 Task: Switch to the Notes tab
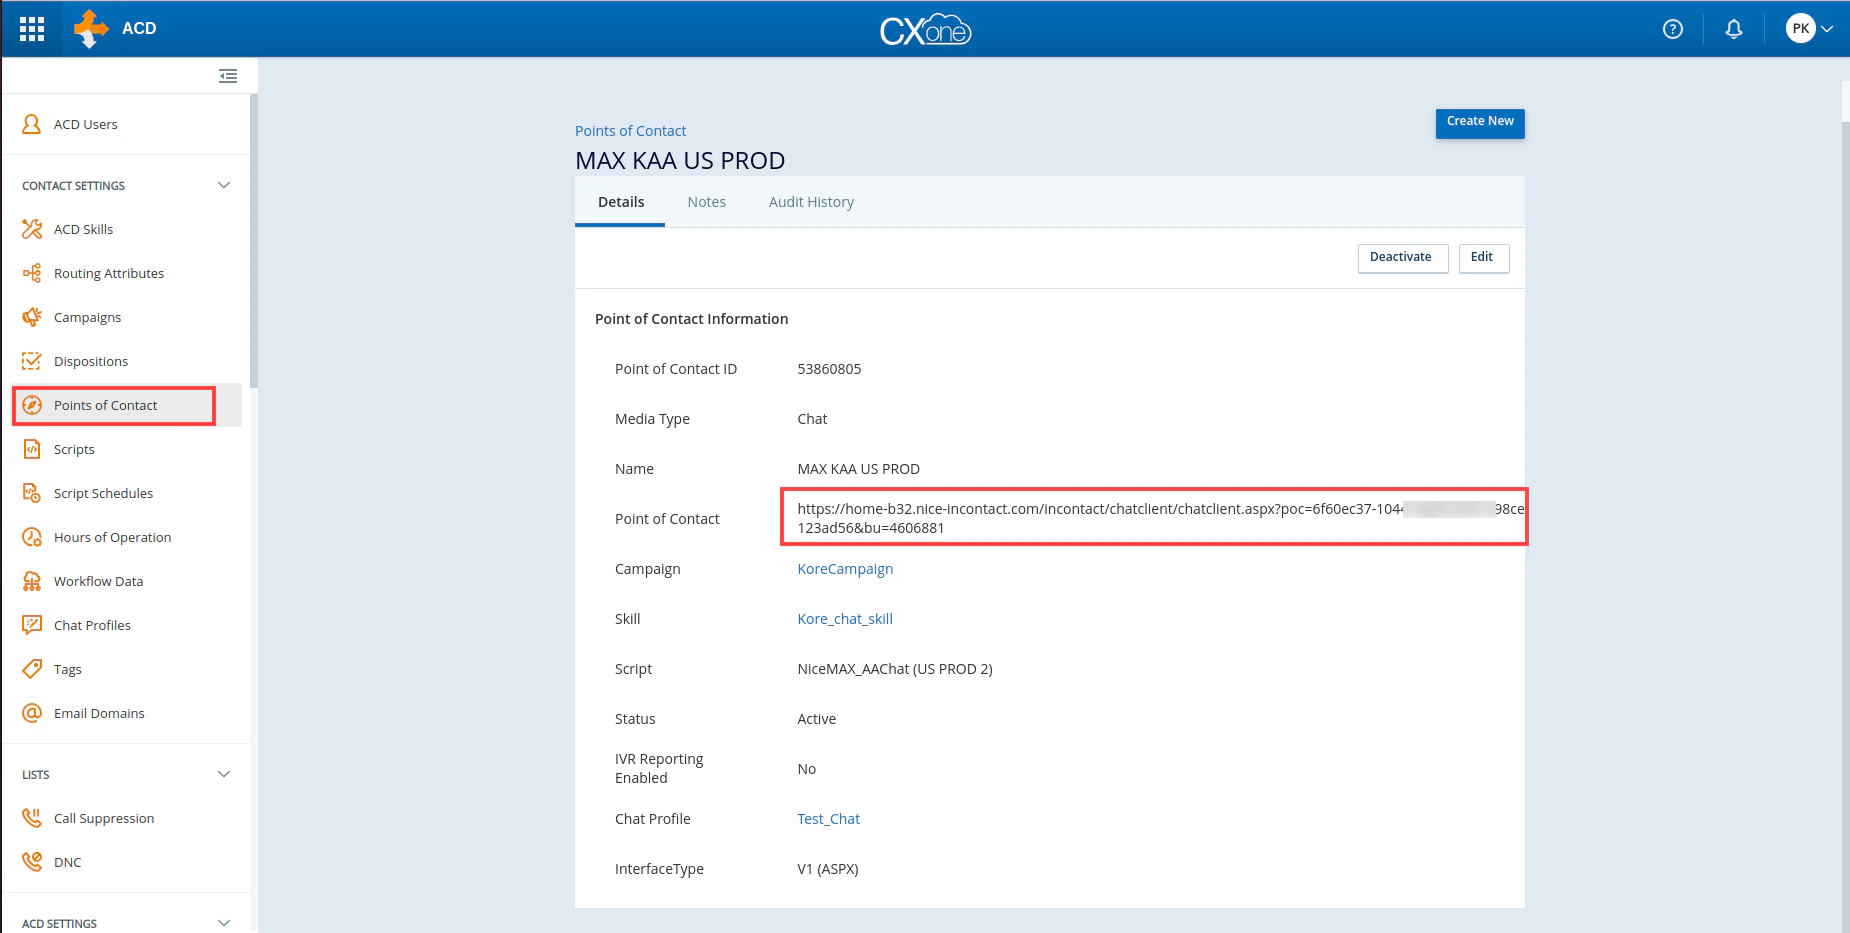[707, 202]
